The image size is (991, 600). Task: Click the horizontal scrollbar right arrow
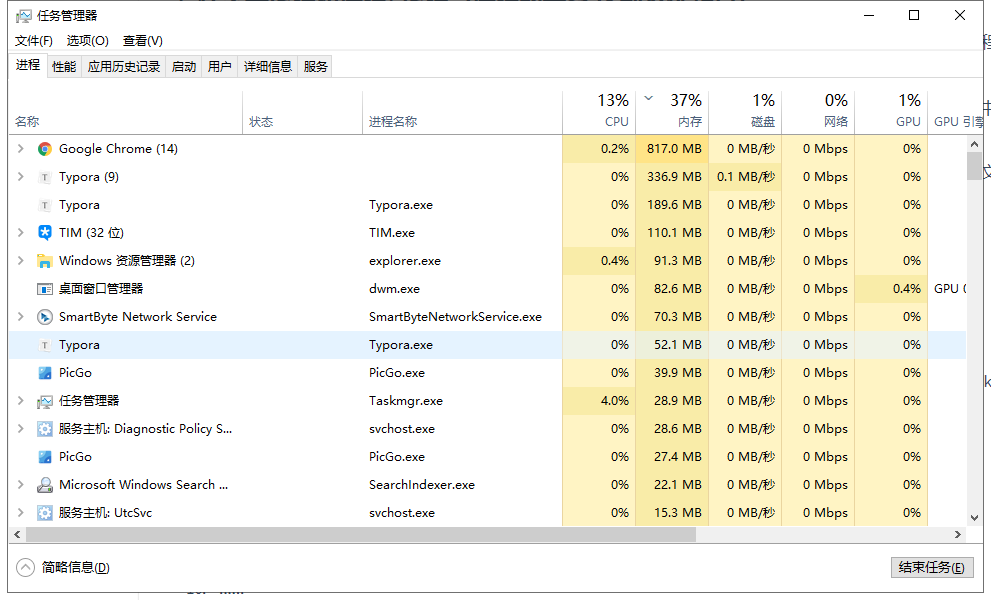[958, 534]
